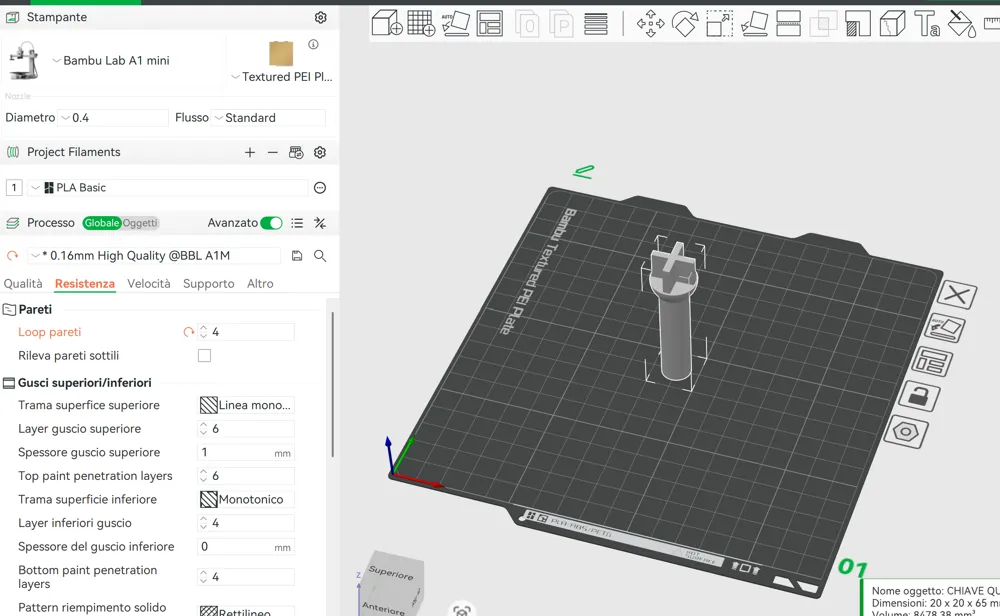
Task: Click the plate-side arrange icon
Action: point(932,362)
